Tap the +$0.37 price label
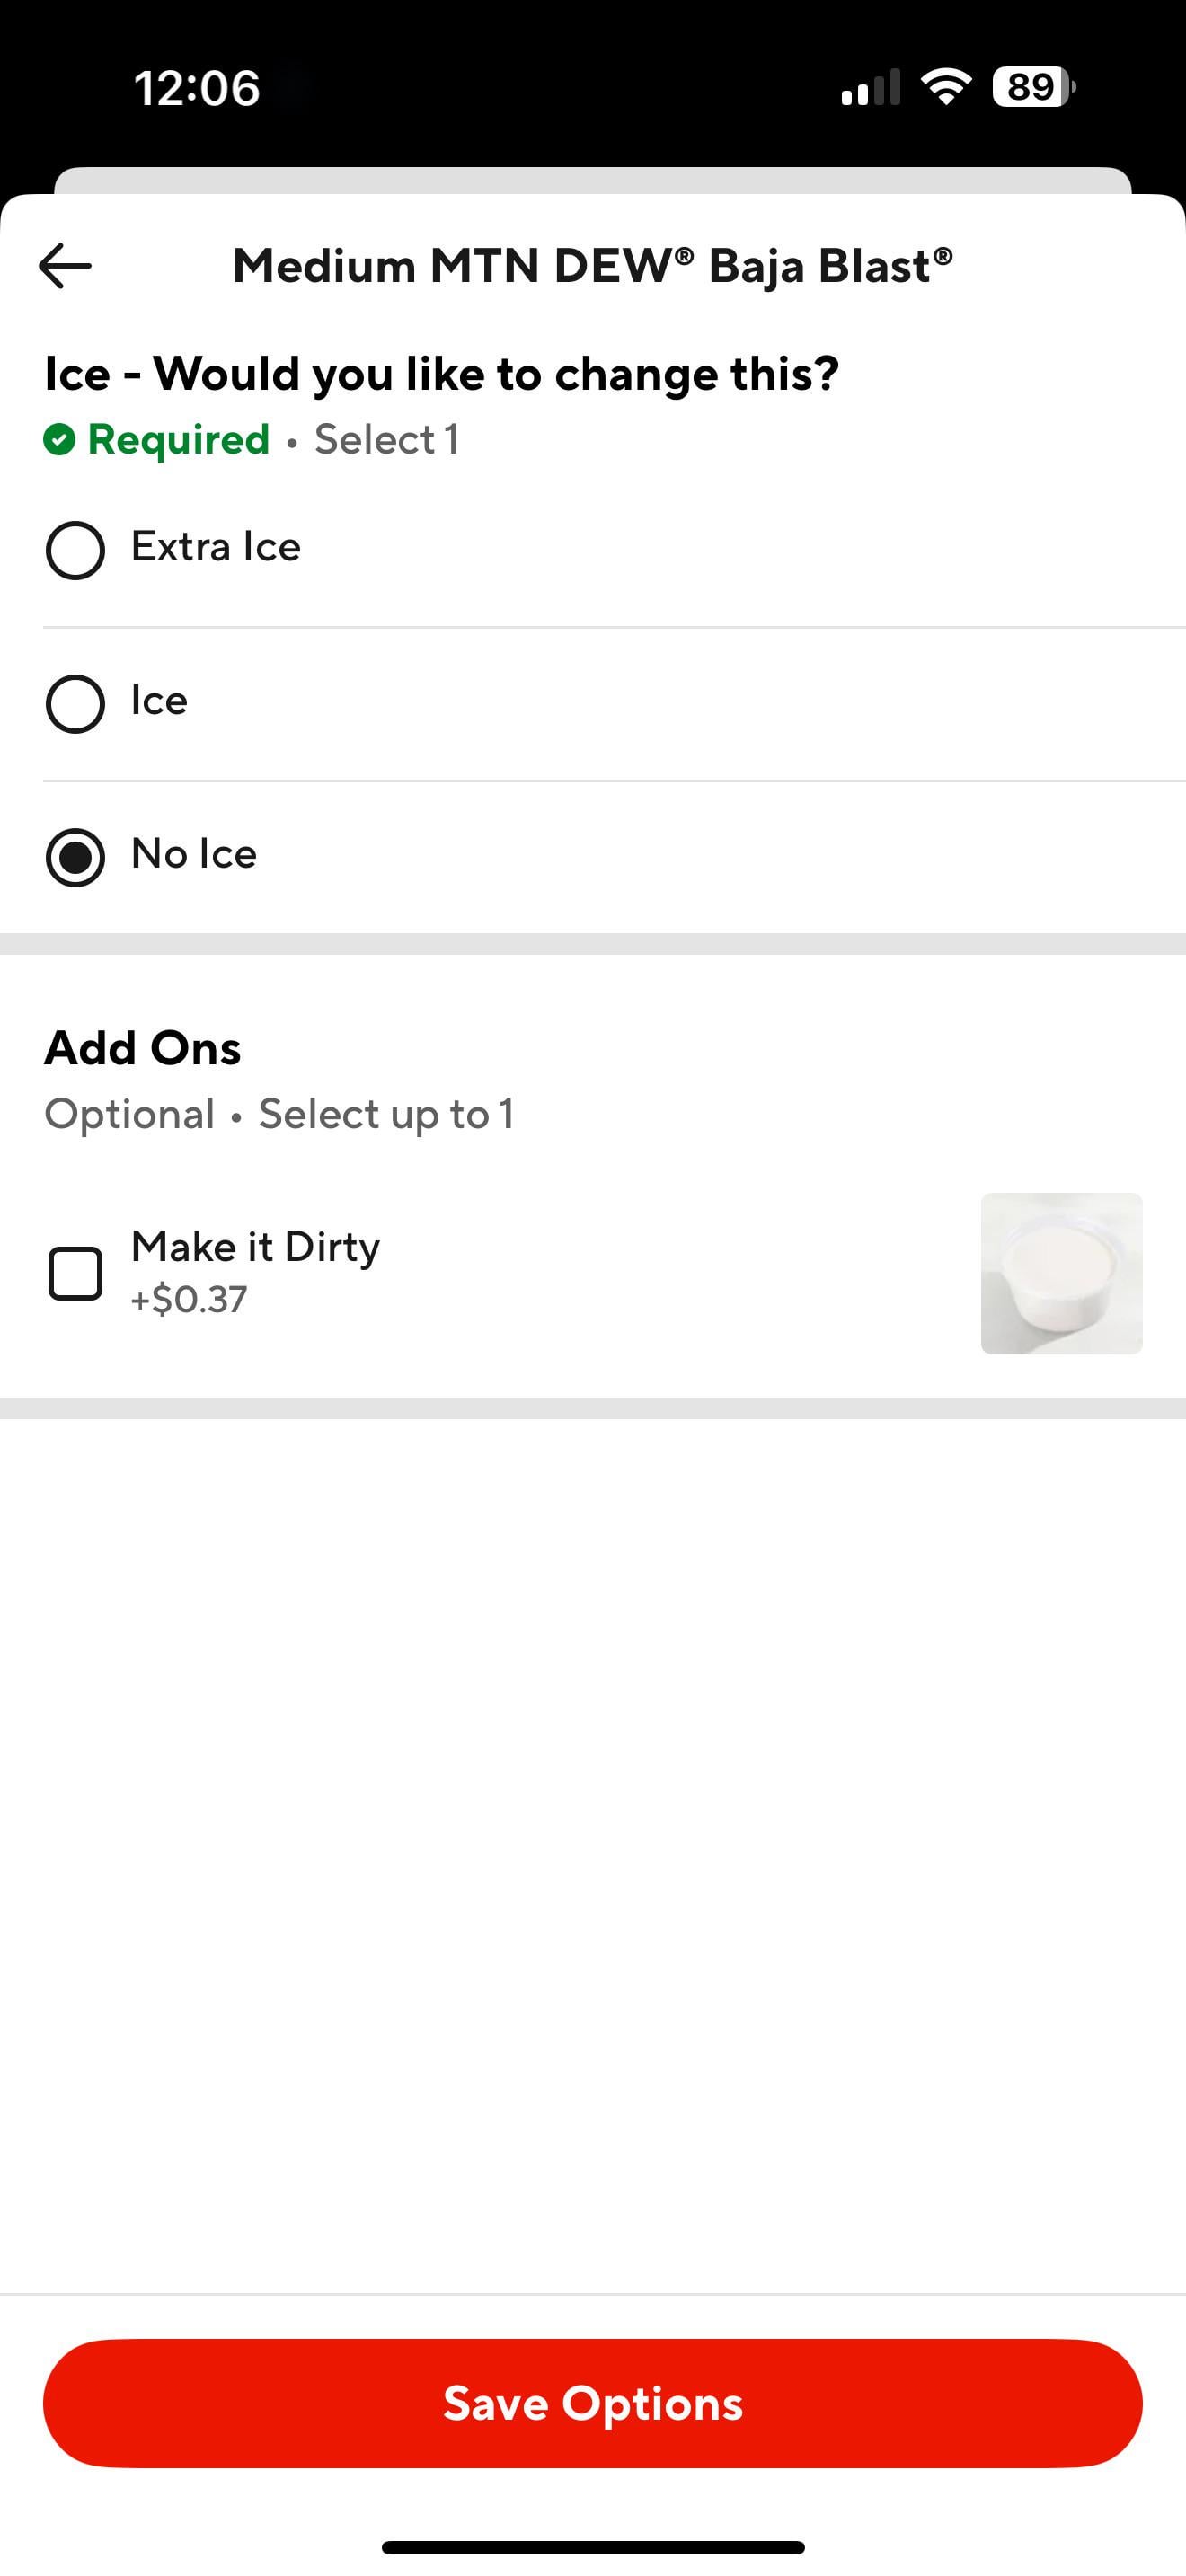 point(189,1299)
